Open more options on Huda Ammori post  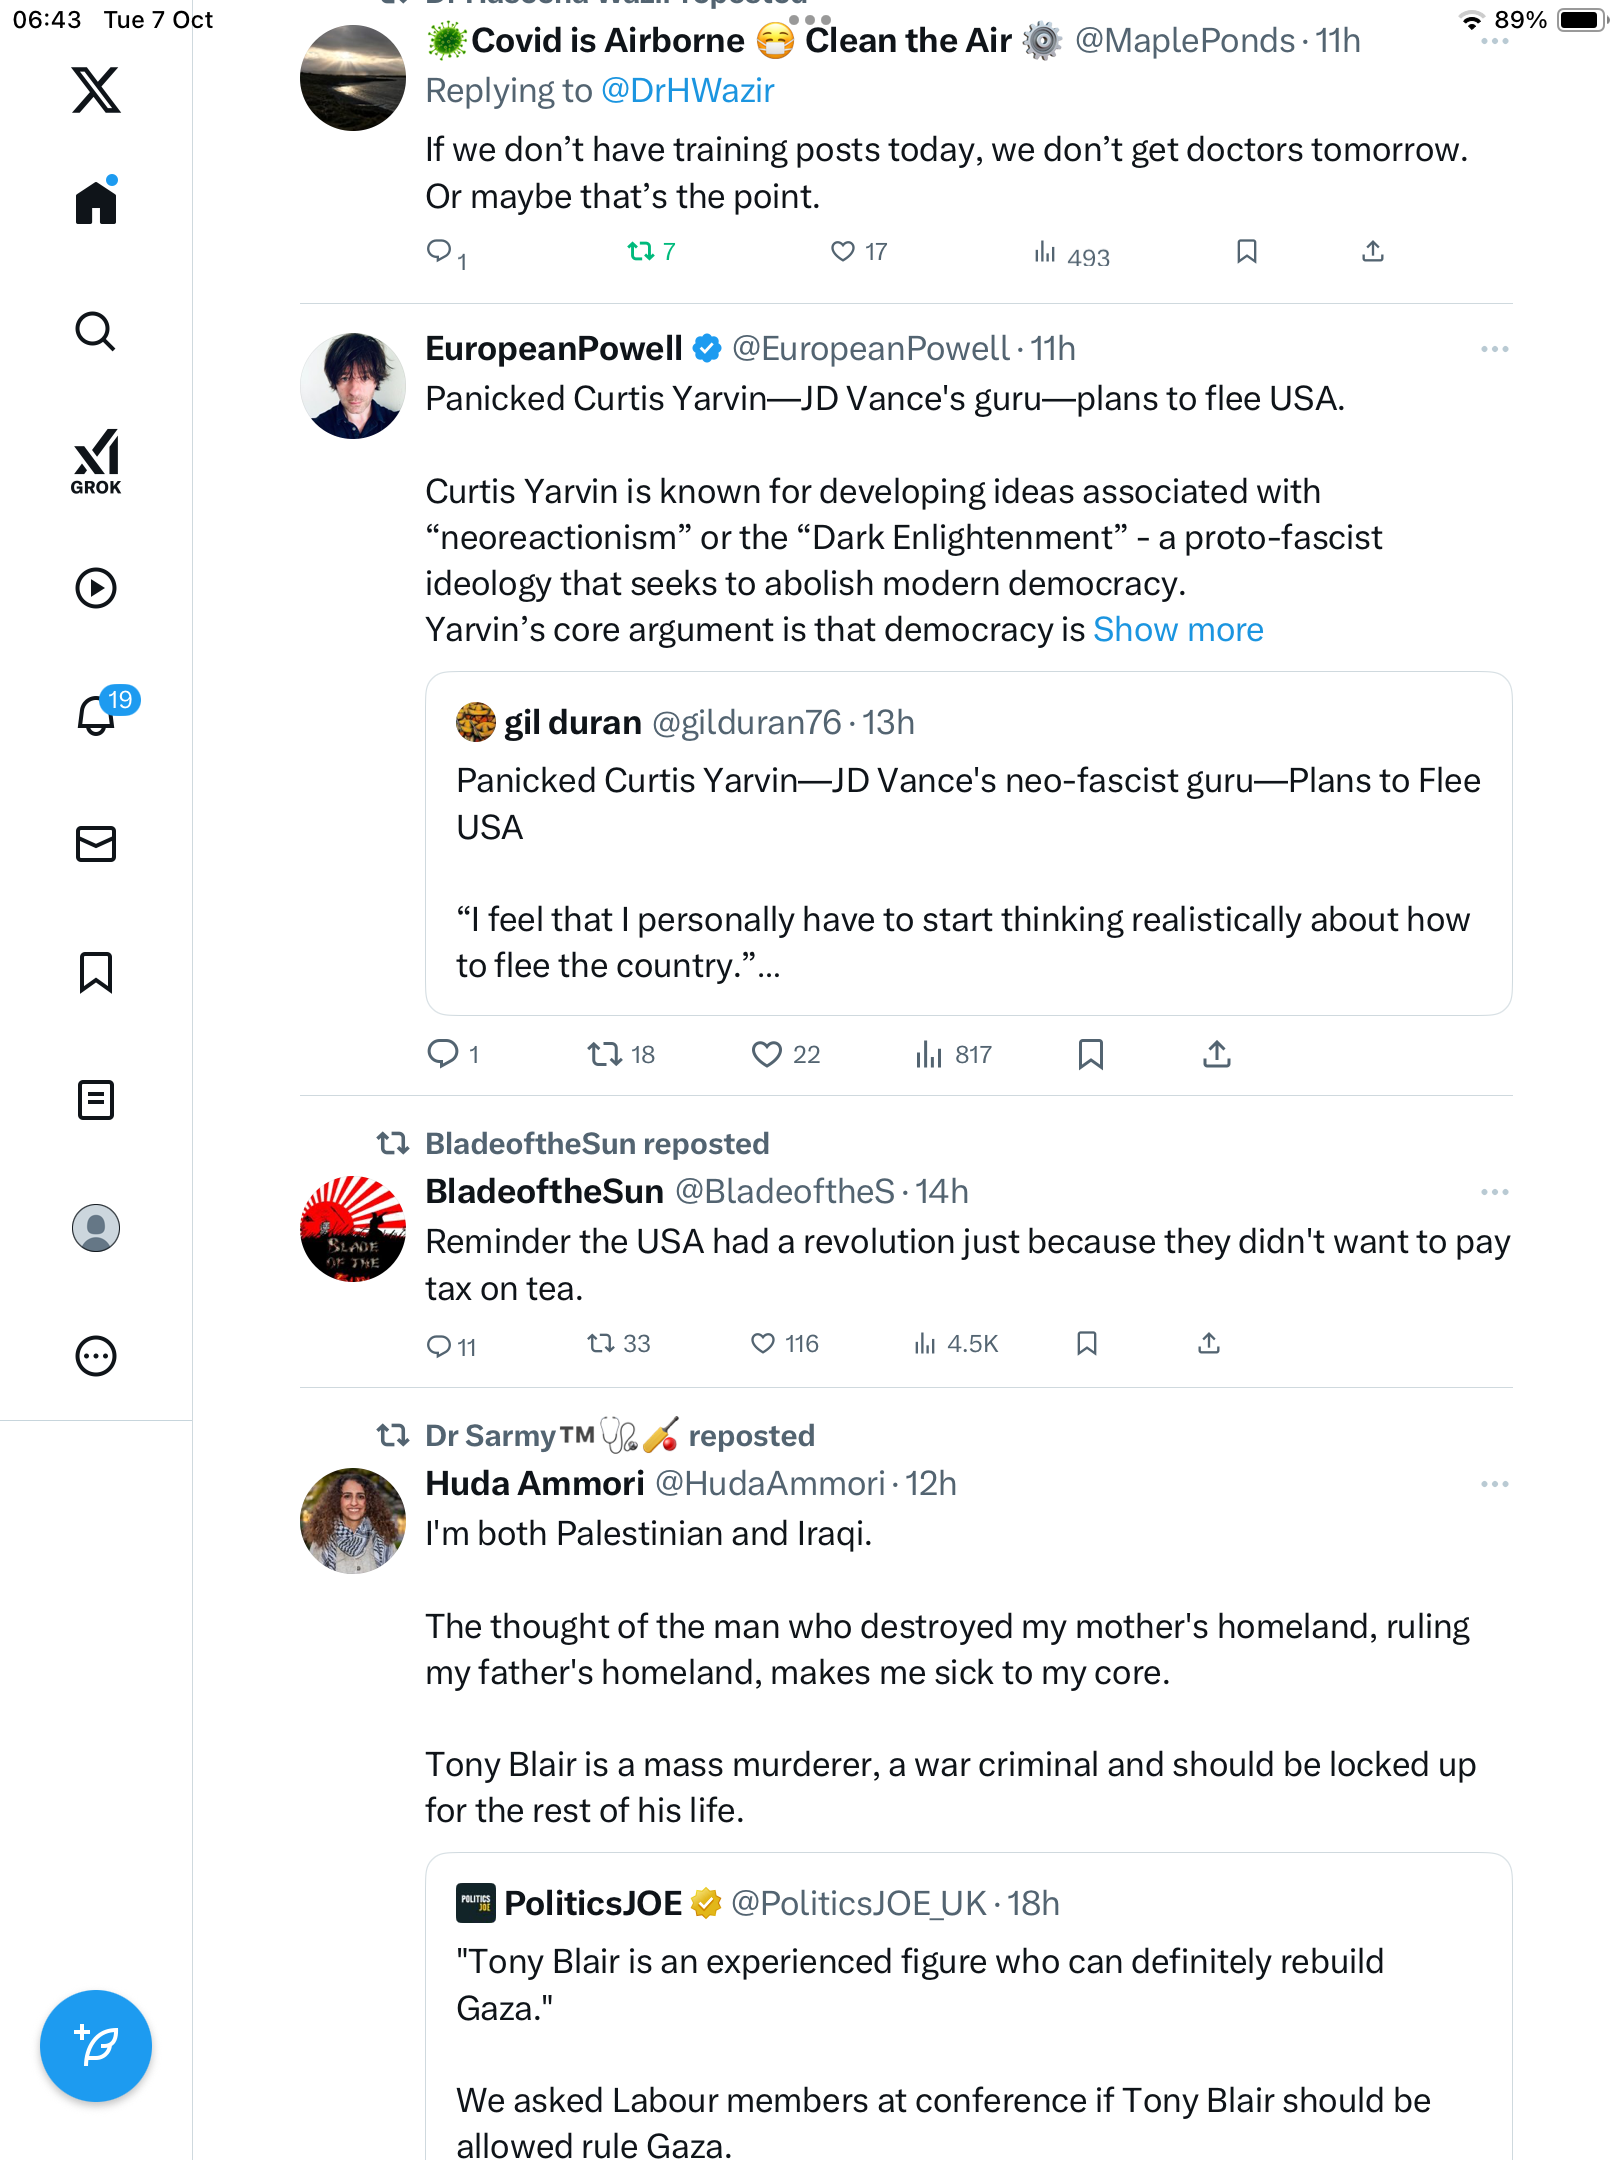coord(1494,1484)
